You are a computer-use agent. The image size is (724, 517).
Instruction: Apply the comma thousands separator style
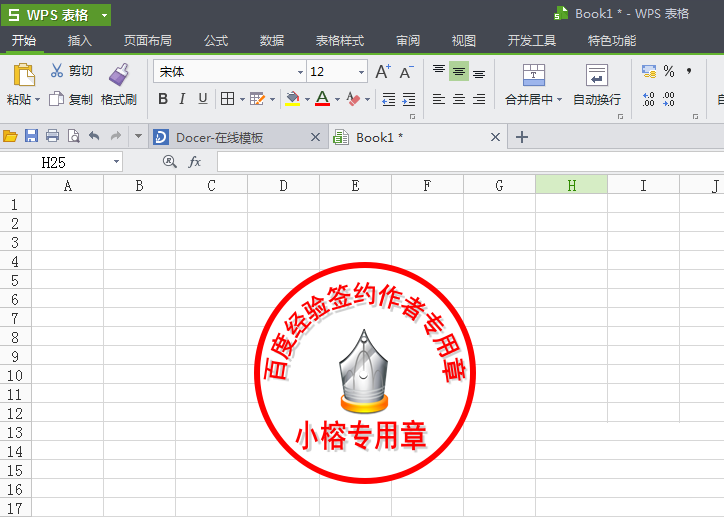pyautogui.click(x=689, y=71)
